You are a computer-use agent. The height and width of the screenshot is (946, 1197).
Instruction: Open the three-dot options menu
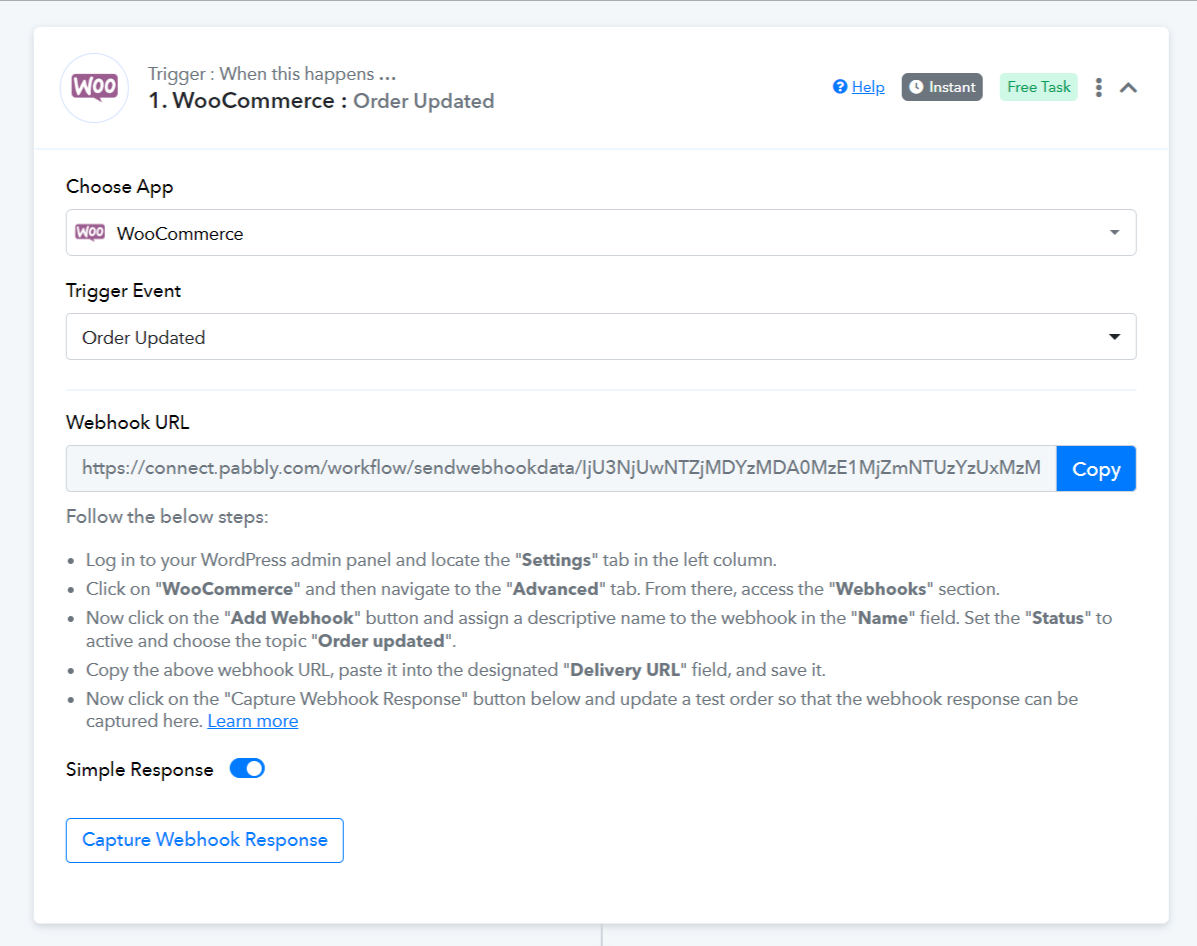tap(1099, 87)
